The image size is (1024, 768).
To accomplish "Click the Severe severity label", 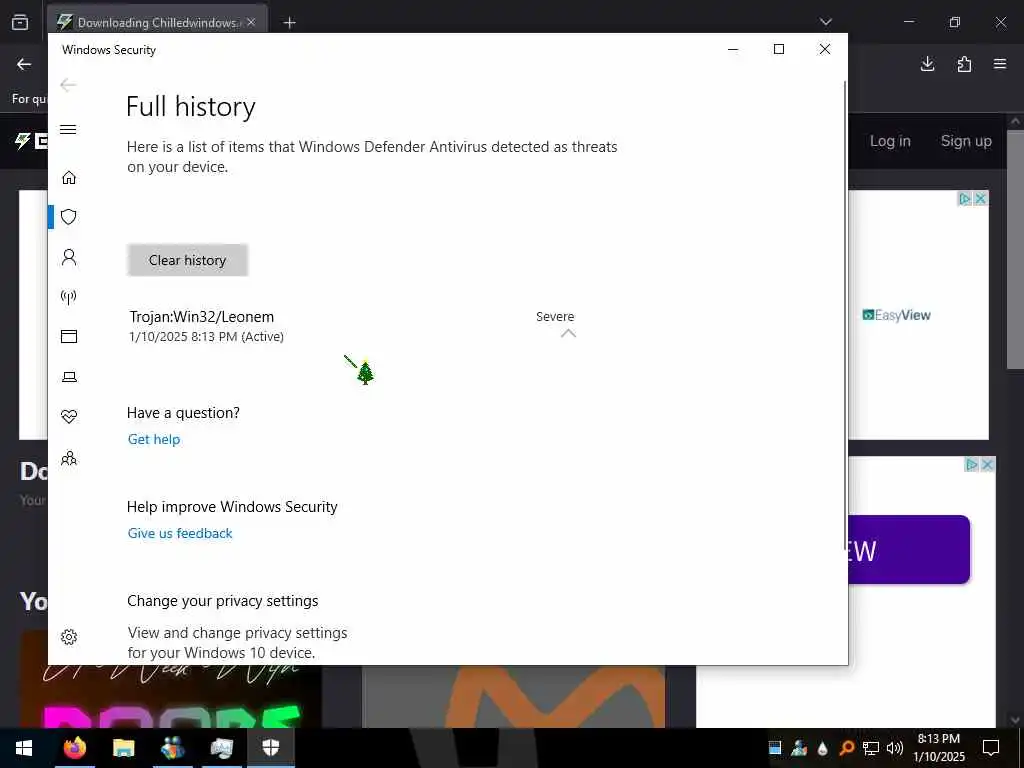I will [x=555, y=317].
